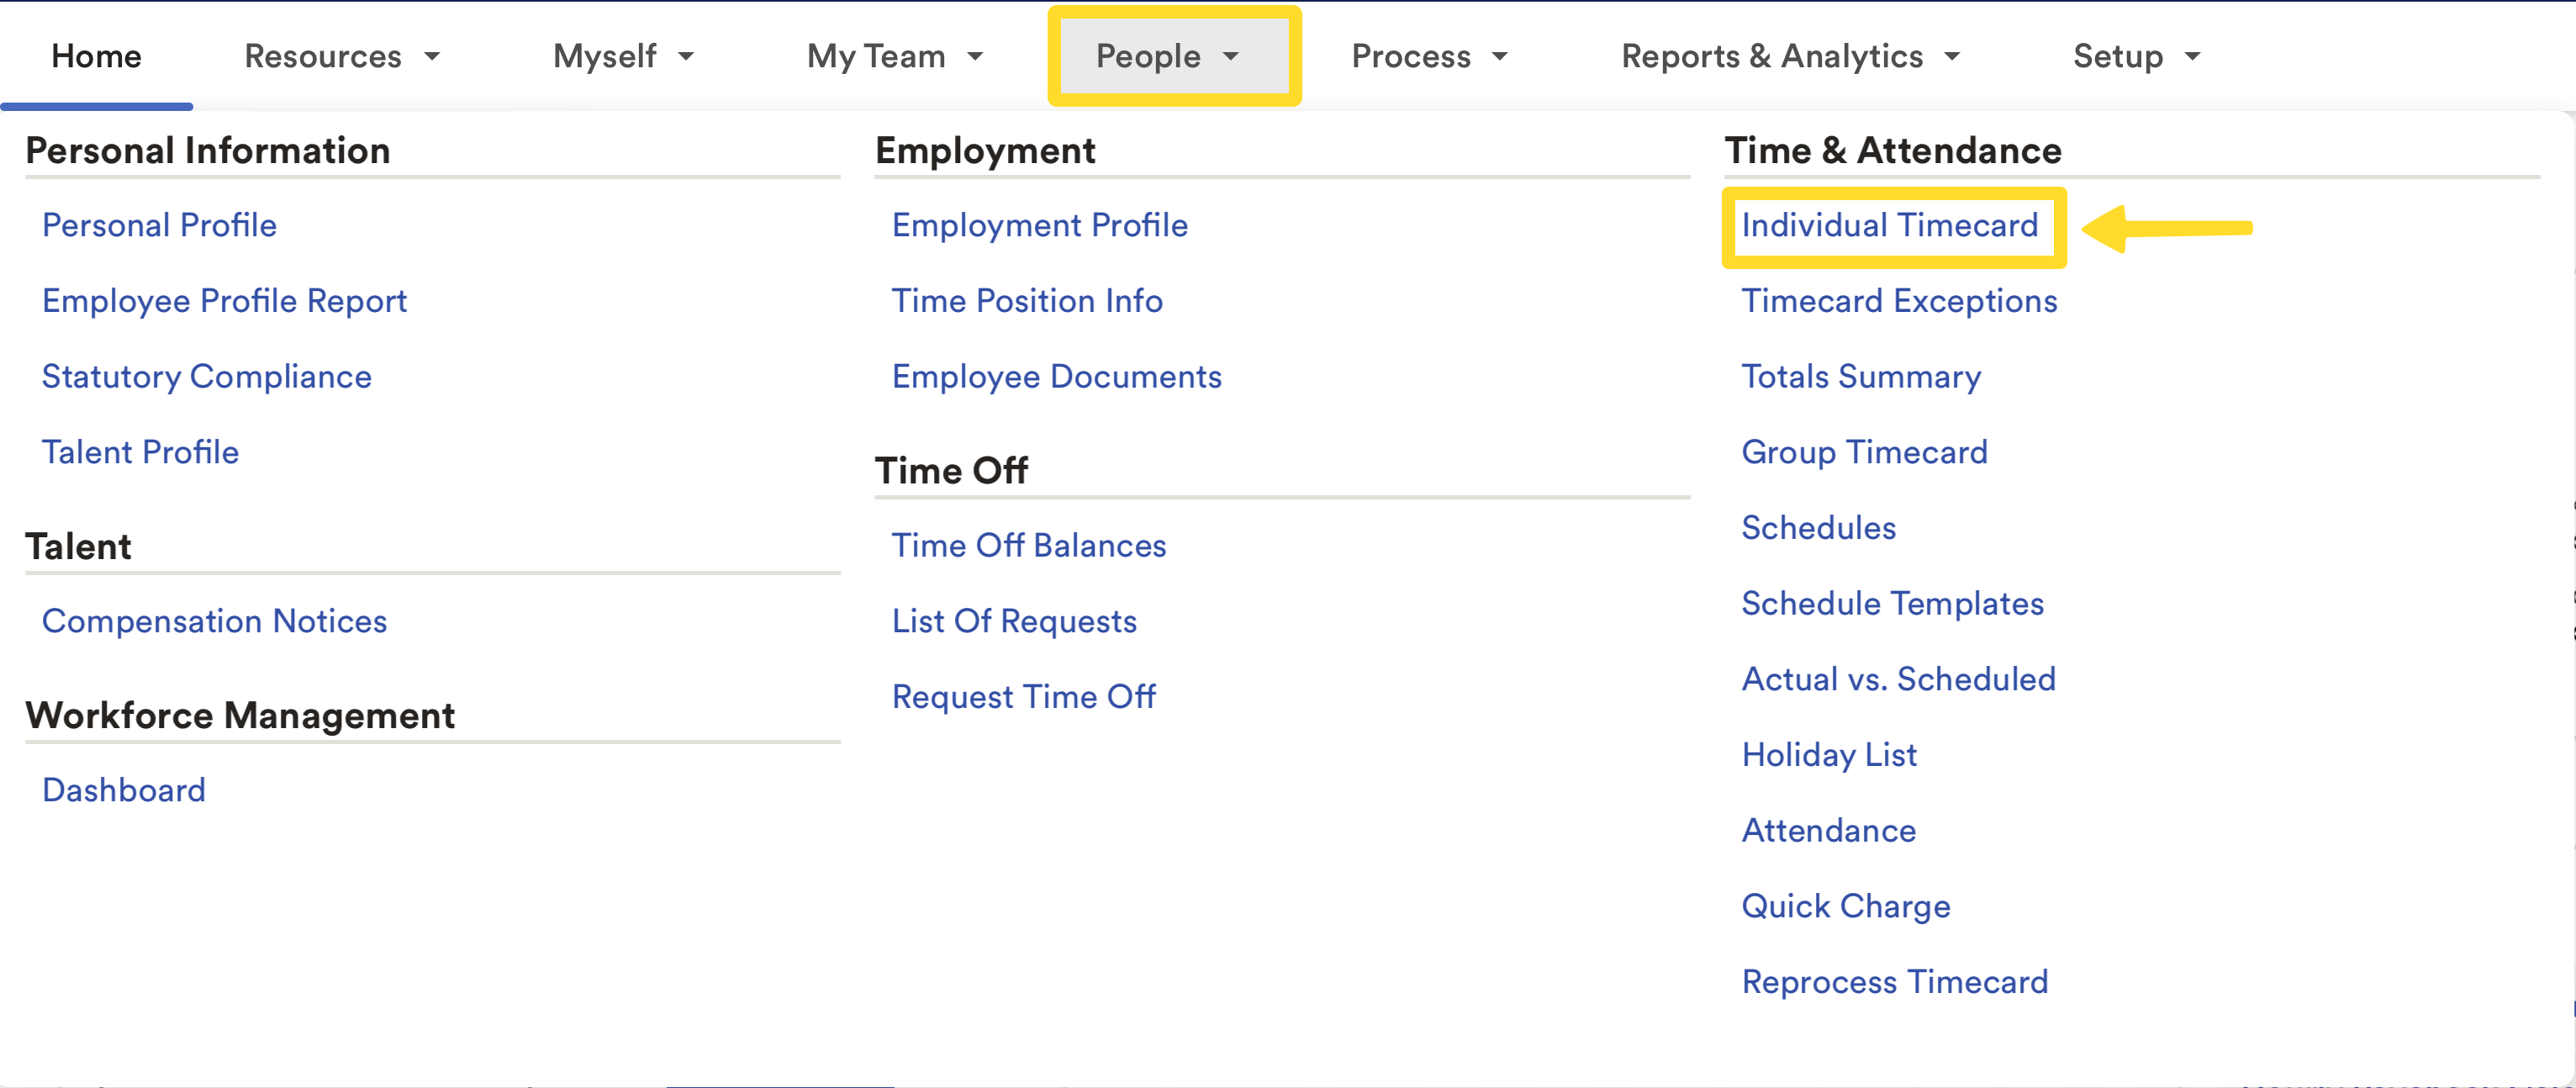View Time Position Info

(1027, 301)
